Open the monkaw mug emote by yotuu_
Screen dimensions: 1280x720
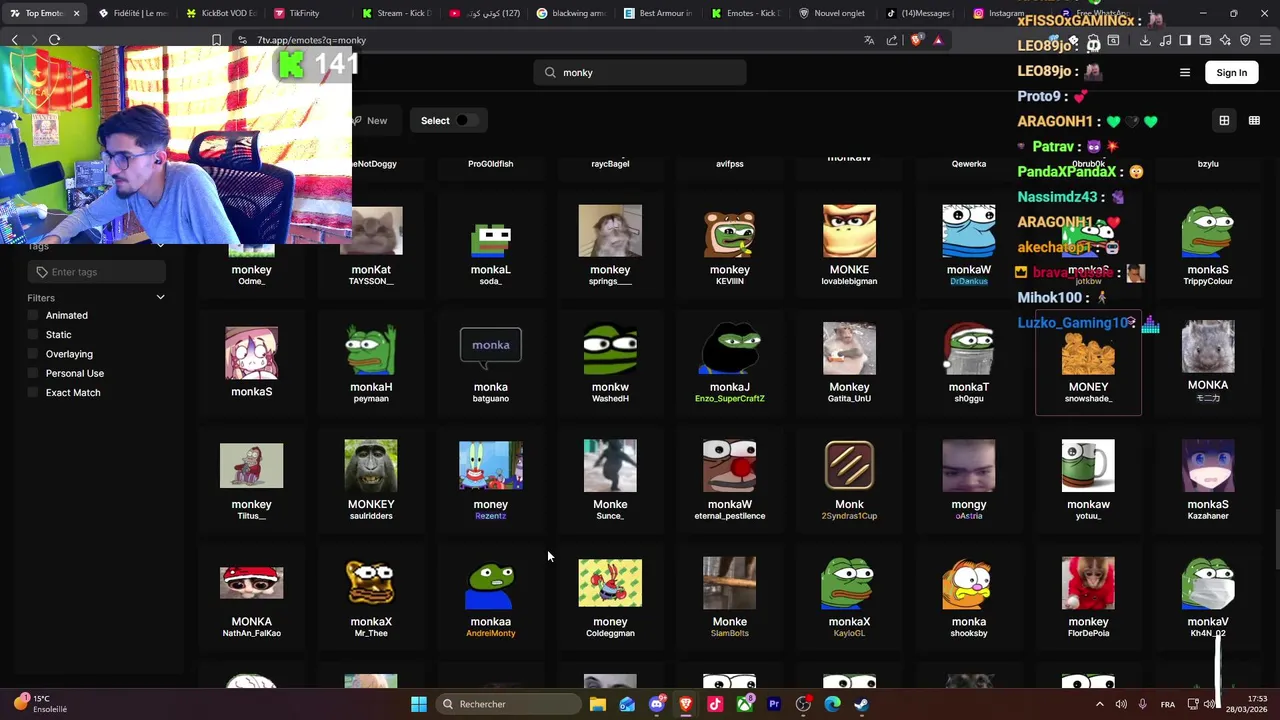coord(1088,481)
